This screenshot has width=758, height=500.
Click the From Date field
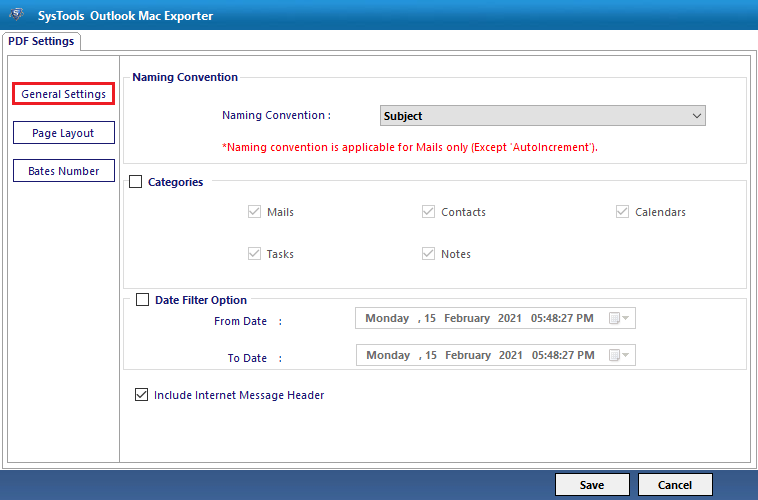click(495, 318)
